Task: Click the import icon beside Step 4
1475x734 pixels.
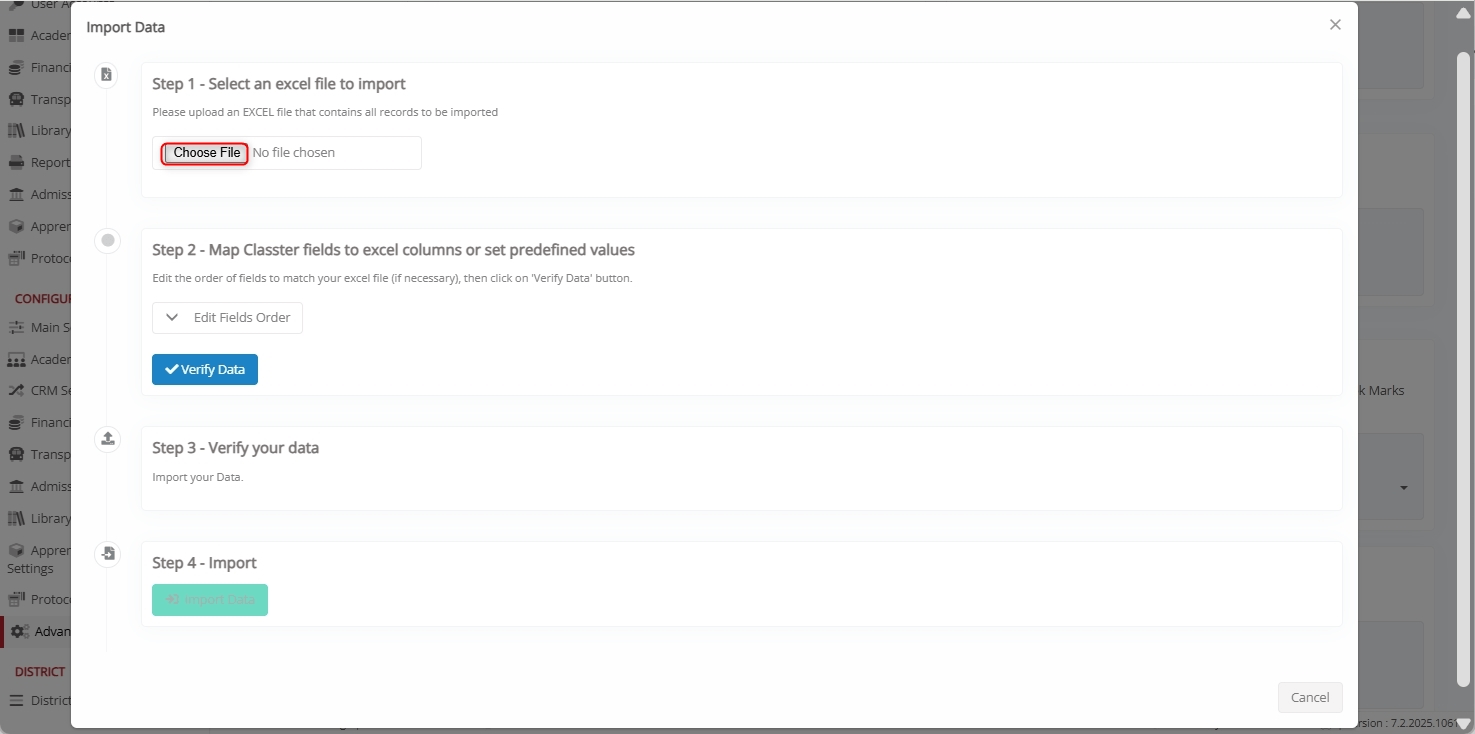Action: tap(108, 553)
